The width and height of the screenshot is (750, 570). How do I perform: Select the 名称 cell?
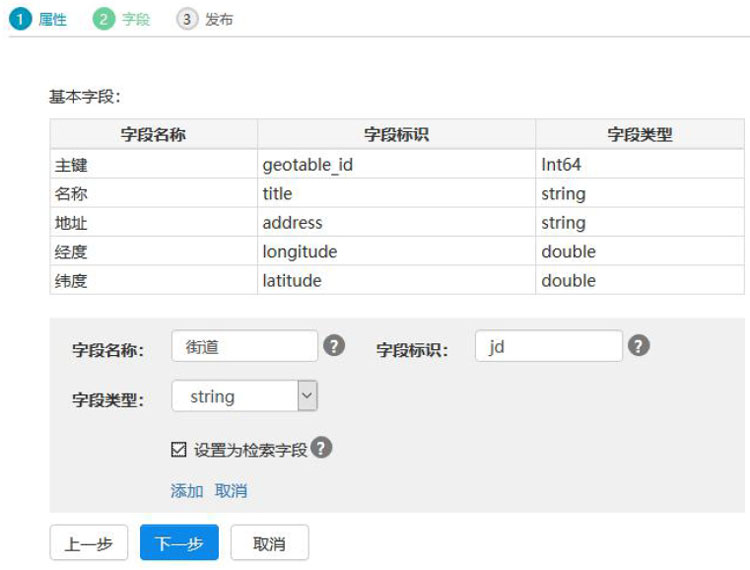154,194
